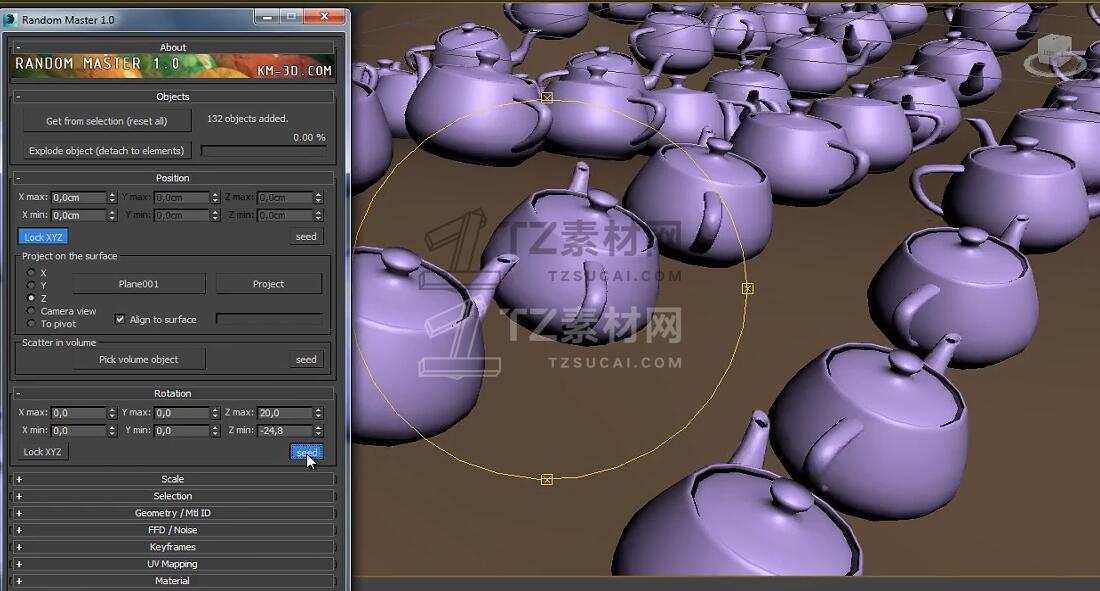Click the right handle of the rotation gizmo
This screenshot has height=591, width=1100.
[x=748, y=288]
